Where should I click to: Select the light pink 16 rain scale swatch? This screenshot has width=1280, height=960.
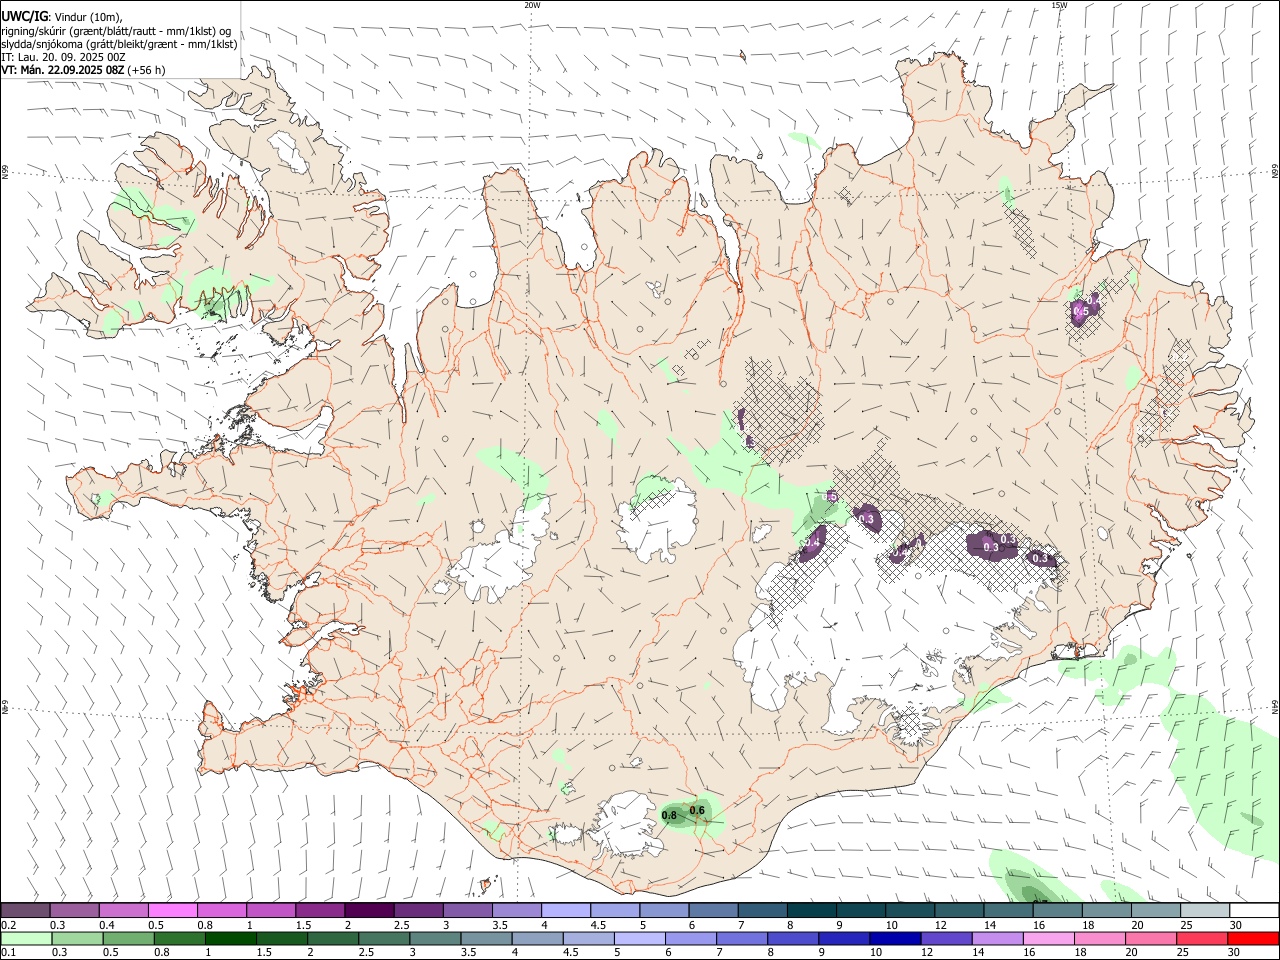1048,938
